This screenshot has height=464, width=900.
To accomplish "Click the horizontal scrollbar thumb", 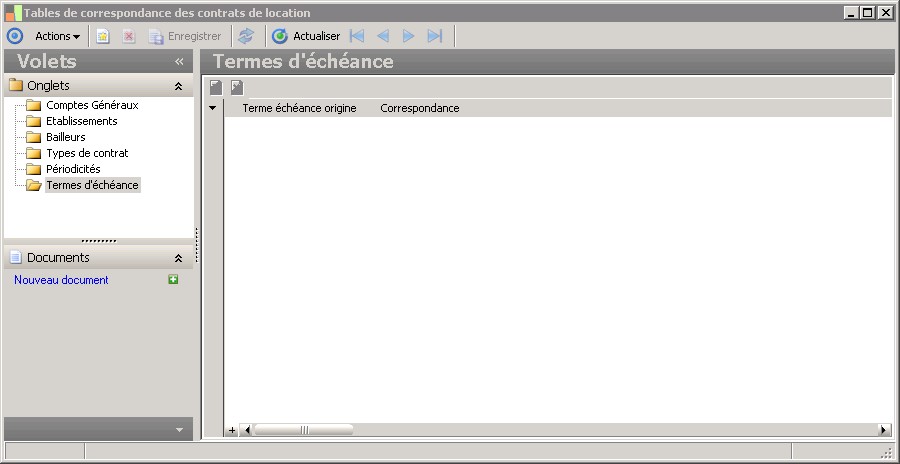I will [x=304, y=430].
